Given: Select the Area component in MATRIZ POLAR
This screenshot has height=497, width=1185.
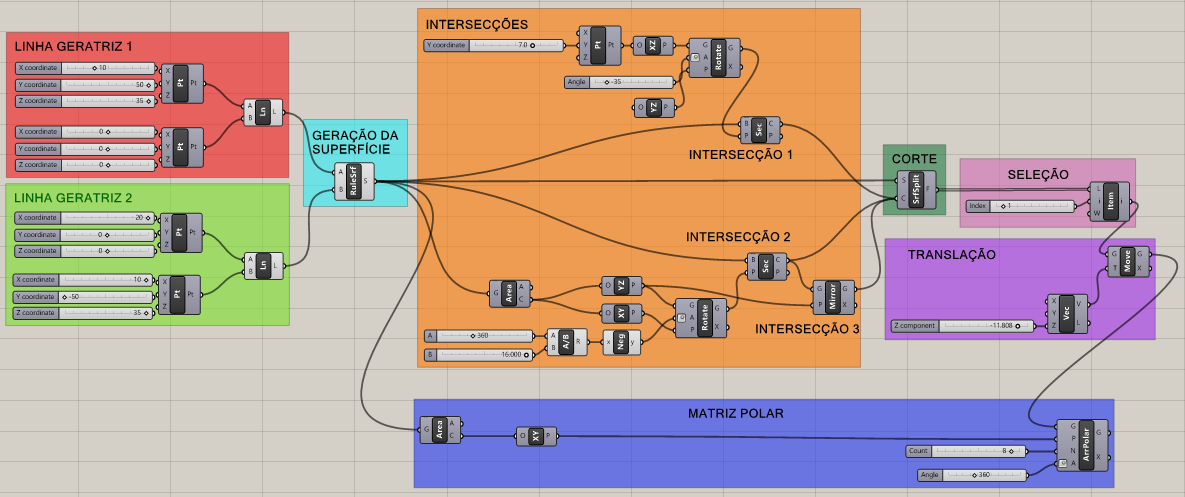Looking at the screenshot, I should 441,430.
